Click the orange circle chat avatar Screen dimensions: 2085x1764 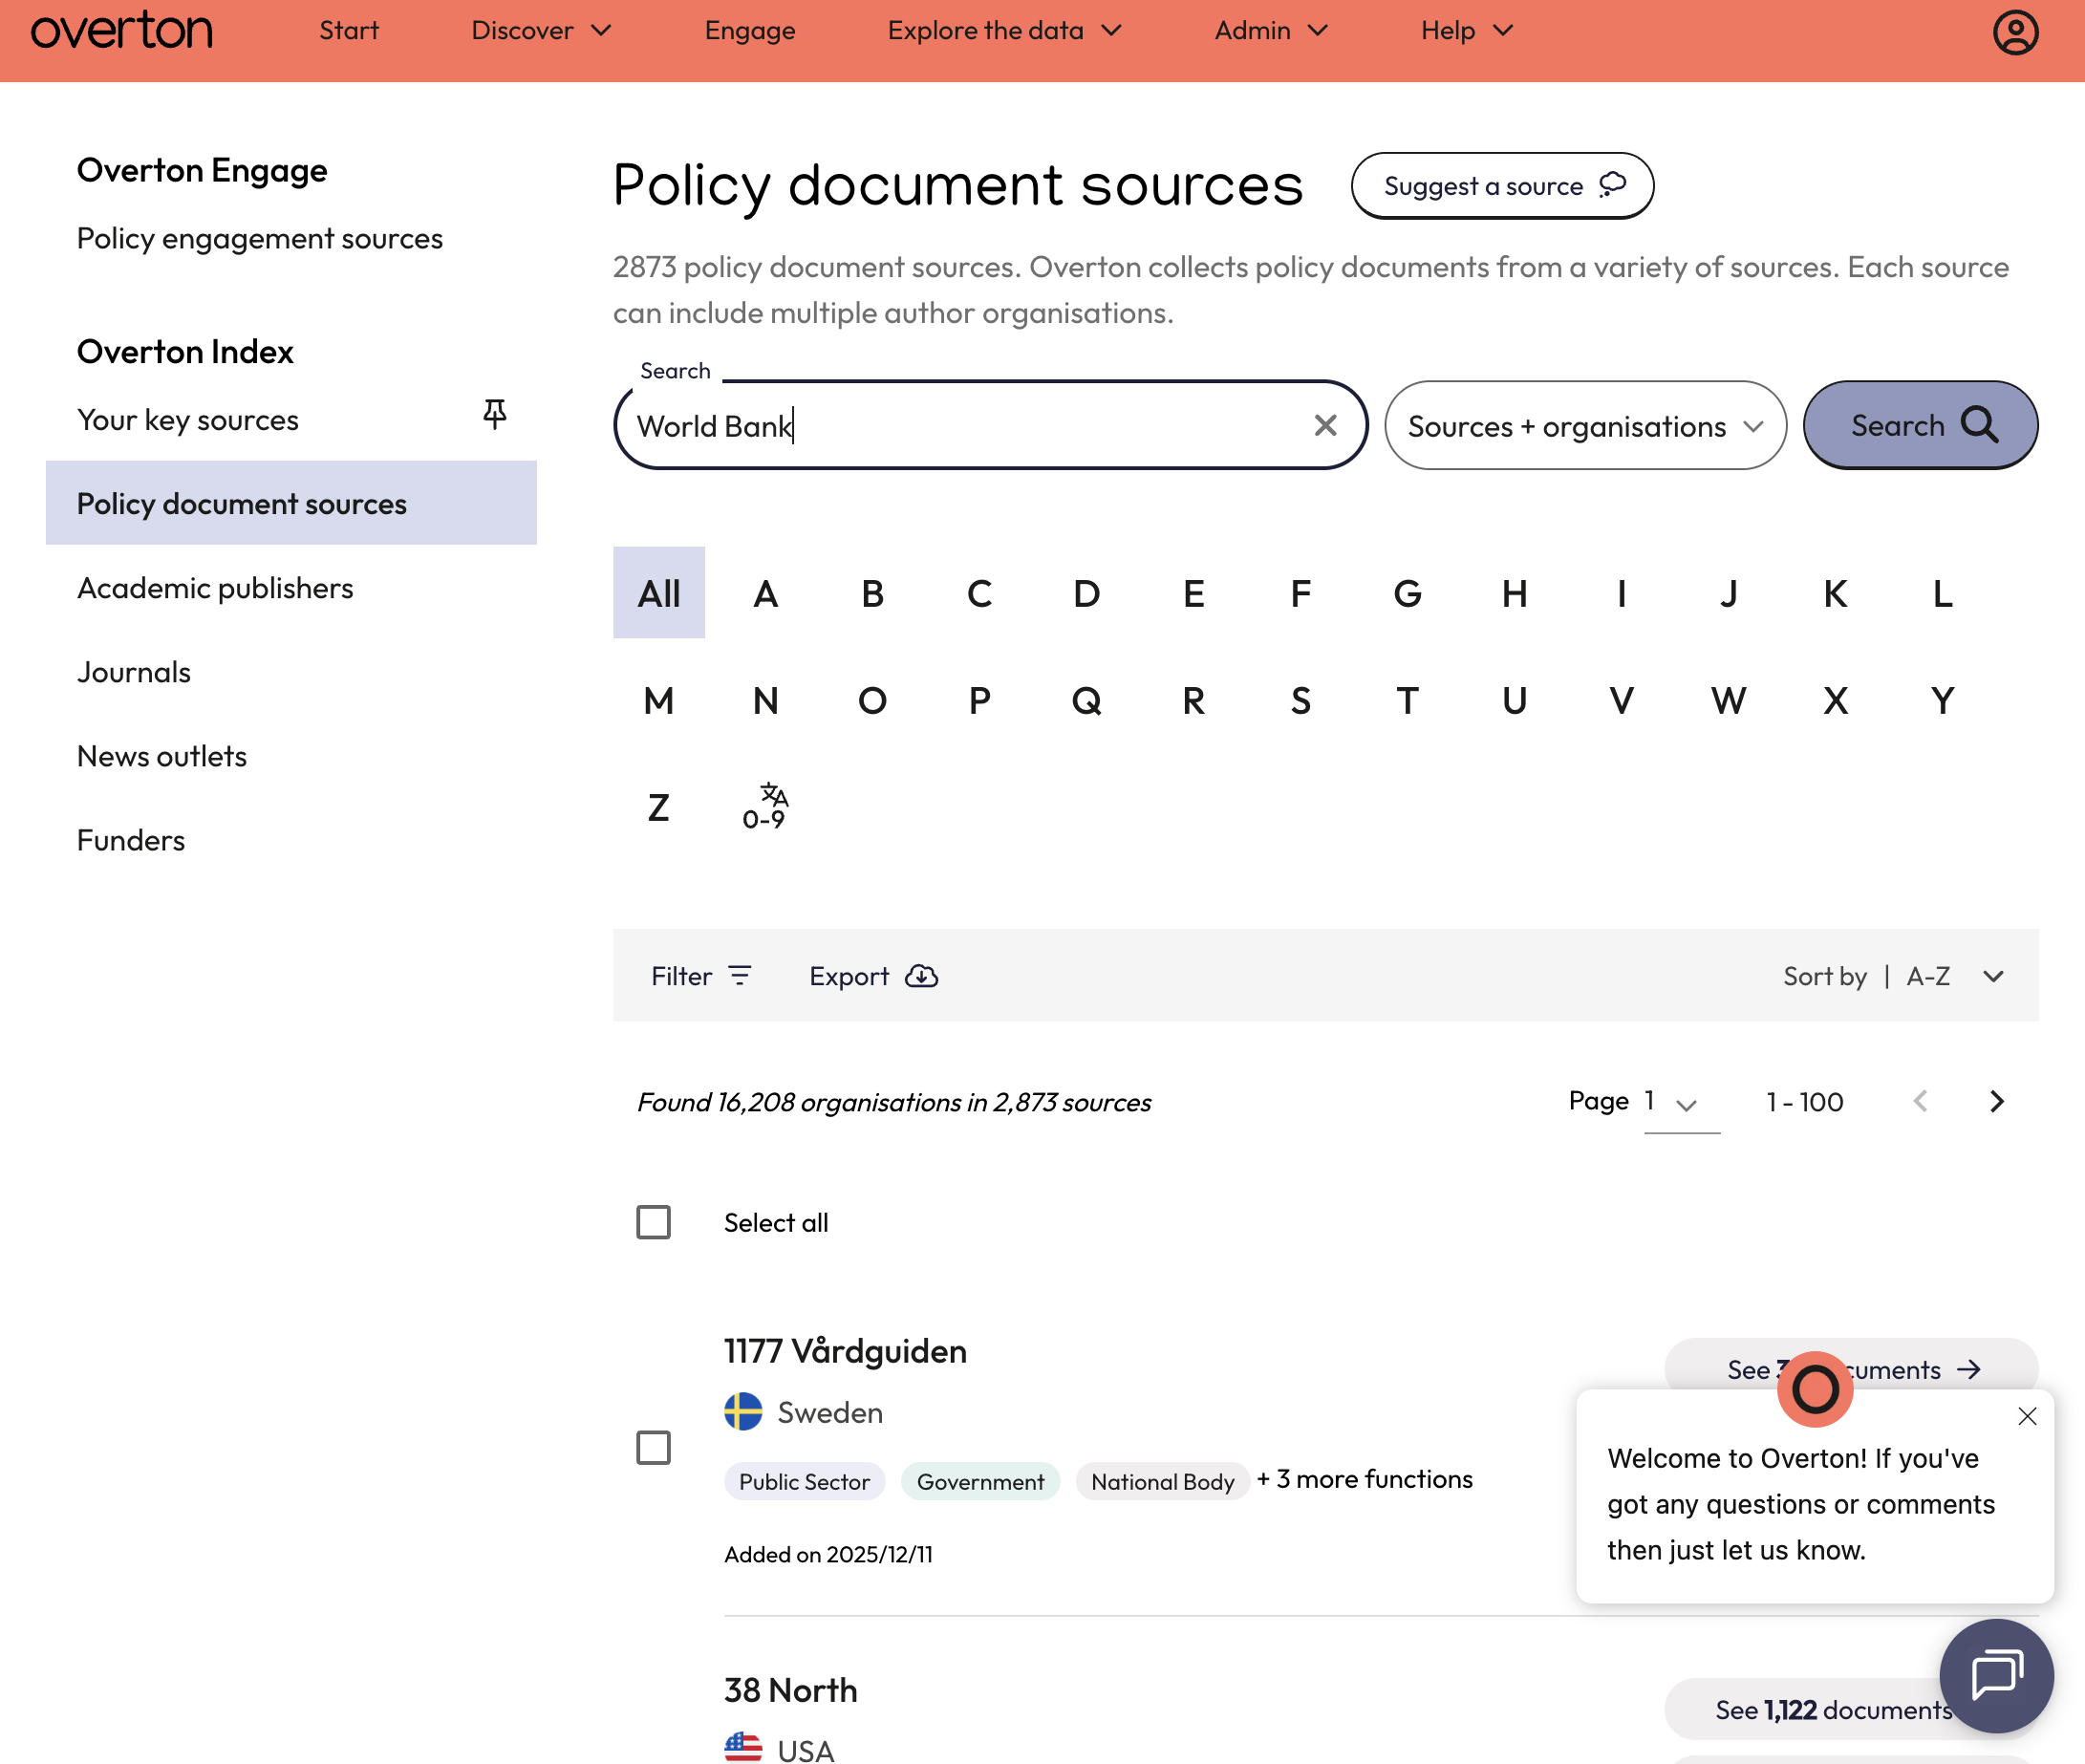[x=1815, y=1389]
